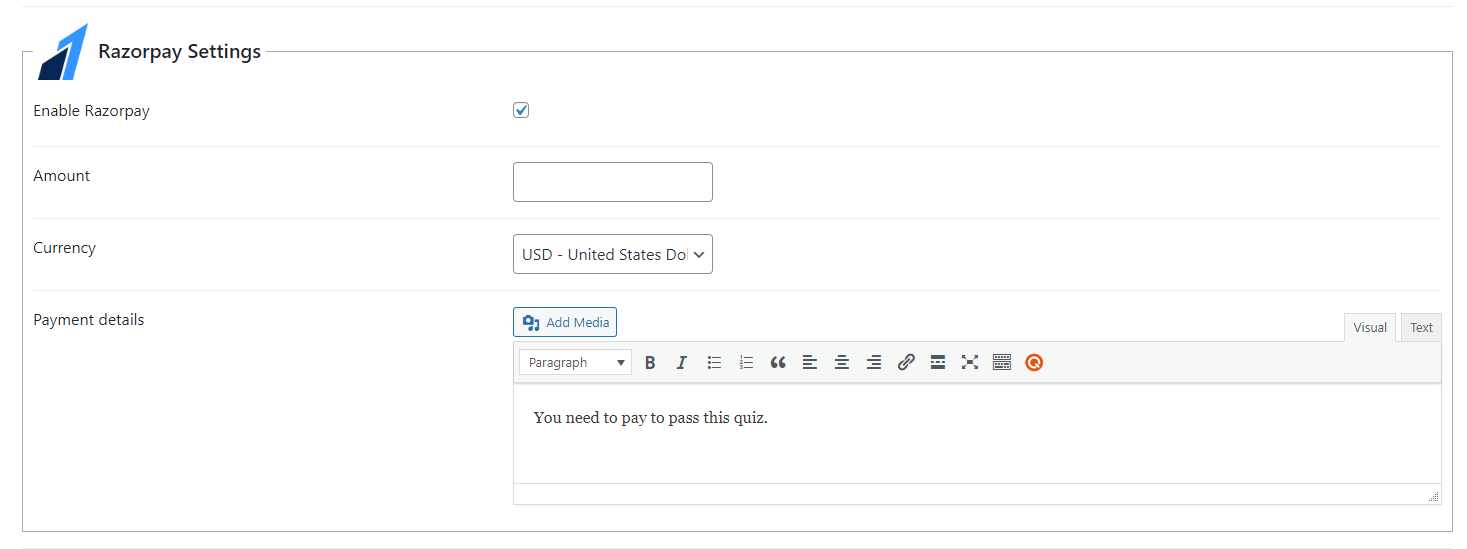The height and width of the screenshot is (549, 1467).
Task: Click the Razorpay Settings heading
Action: tap(180, 52)
